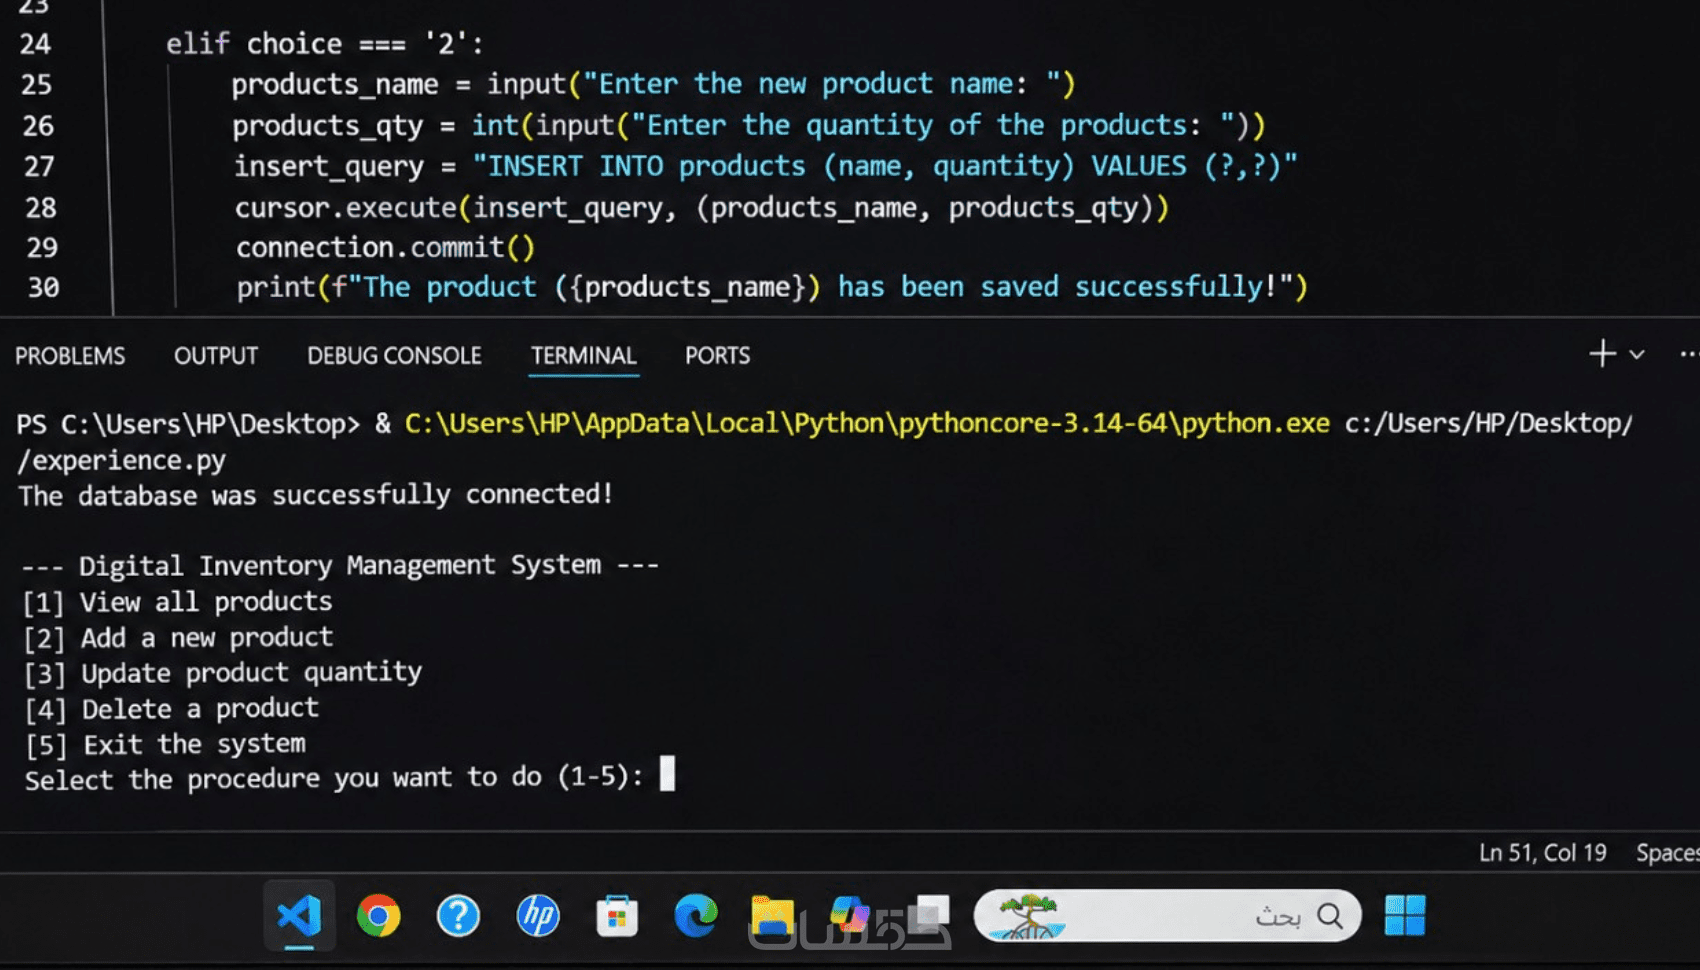Open the PORTS panel tab
The image size is (1700, 970).
click(717, 356)
